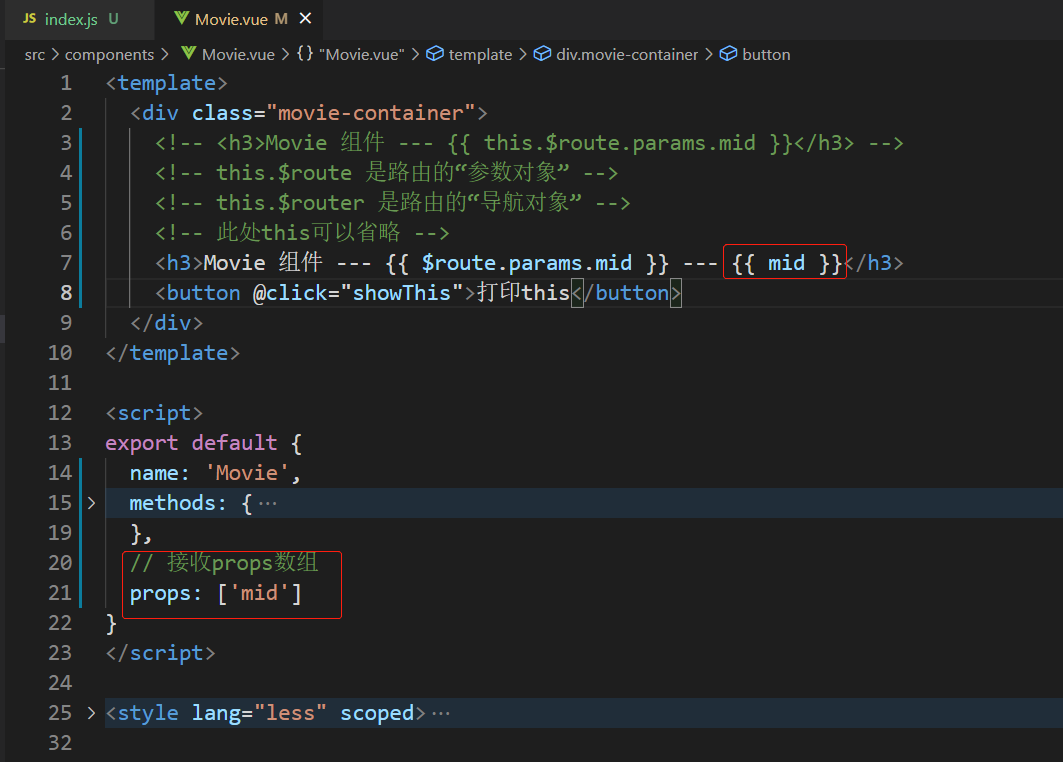Click the JS file icon on index.js tab

[29, 19]
